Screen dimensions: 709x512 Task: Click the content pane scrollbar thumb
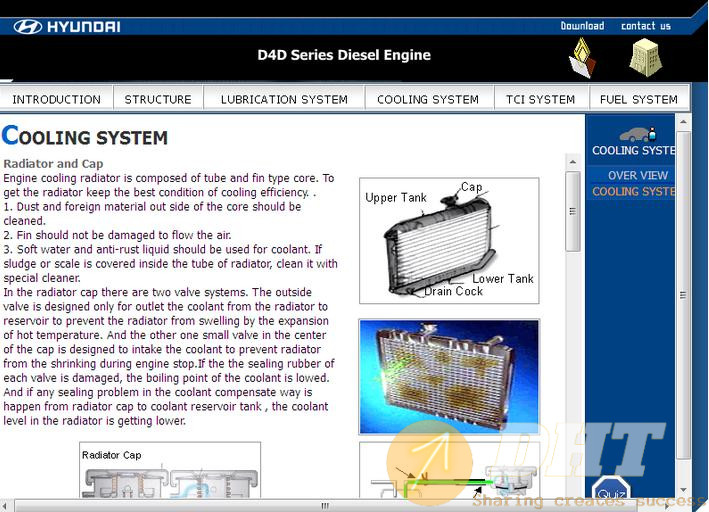[x=573, y=211]
